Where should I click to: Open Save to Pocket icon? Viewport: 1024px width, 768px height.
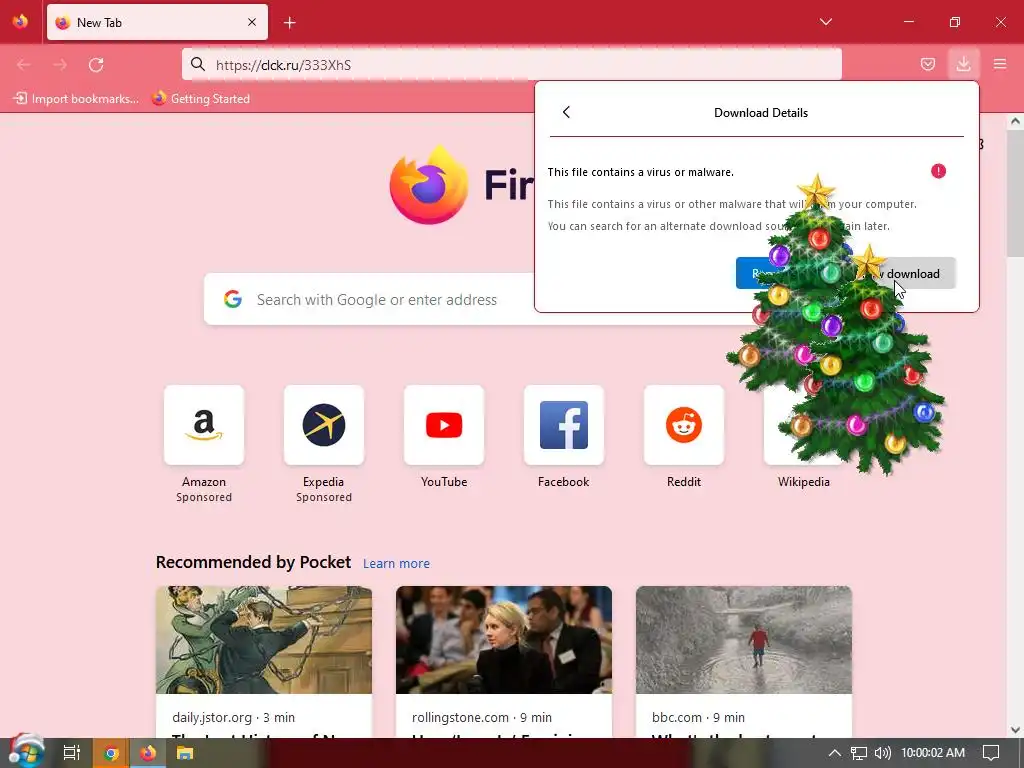coord(927,64)
